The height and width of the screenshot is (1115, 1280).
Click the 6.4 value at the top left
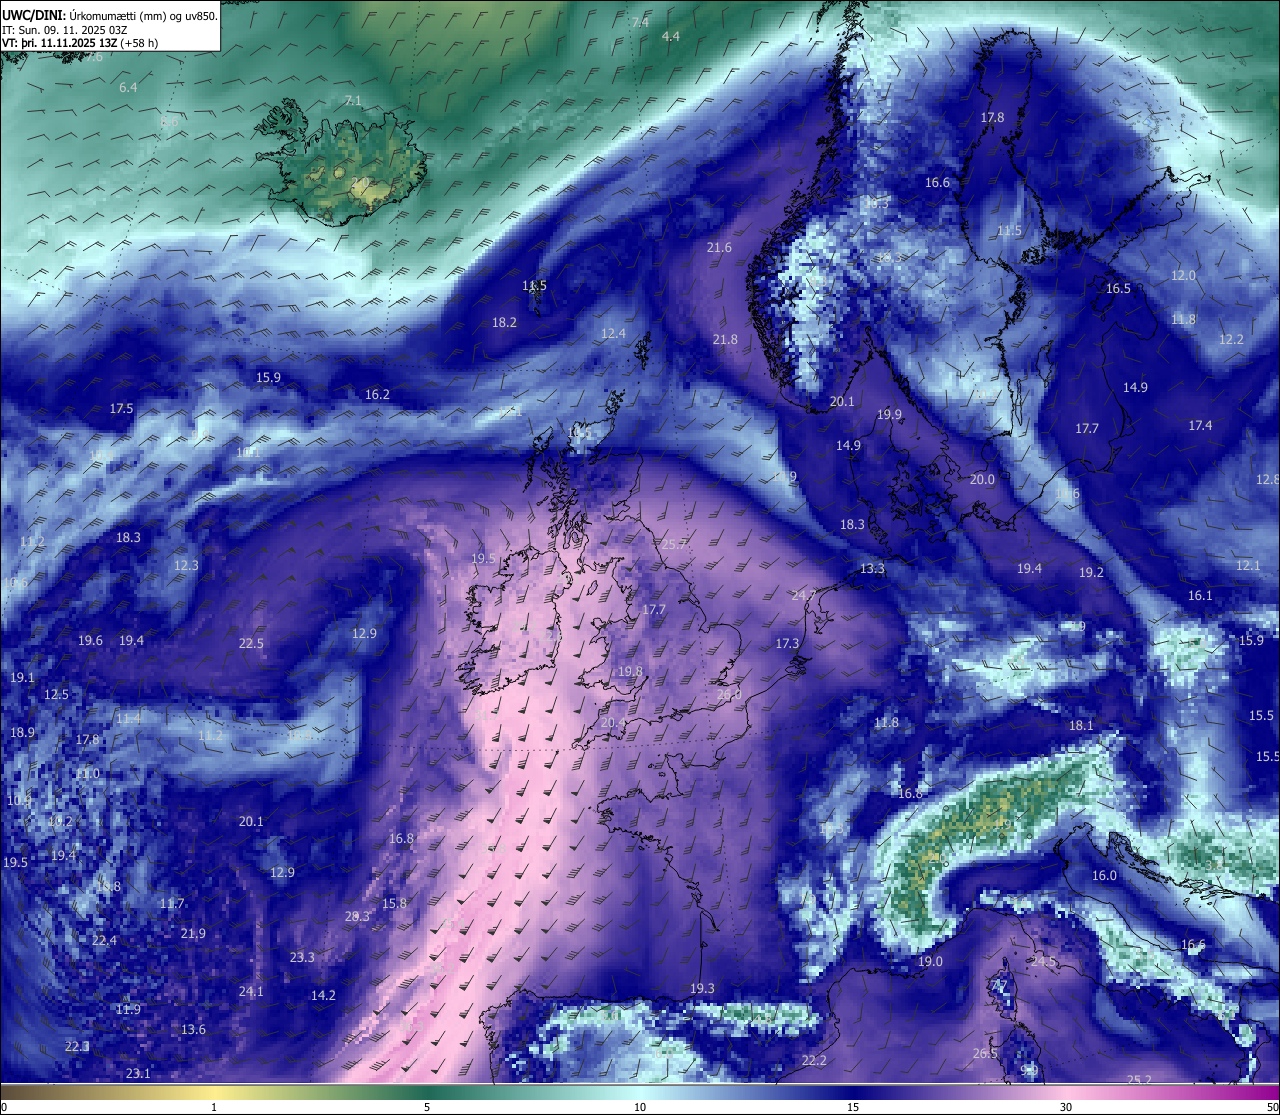click(128, 88)
